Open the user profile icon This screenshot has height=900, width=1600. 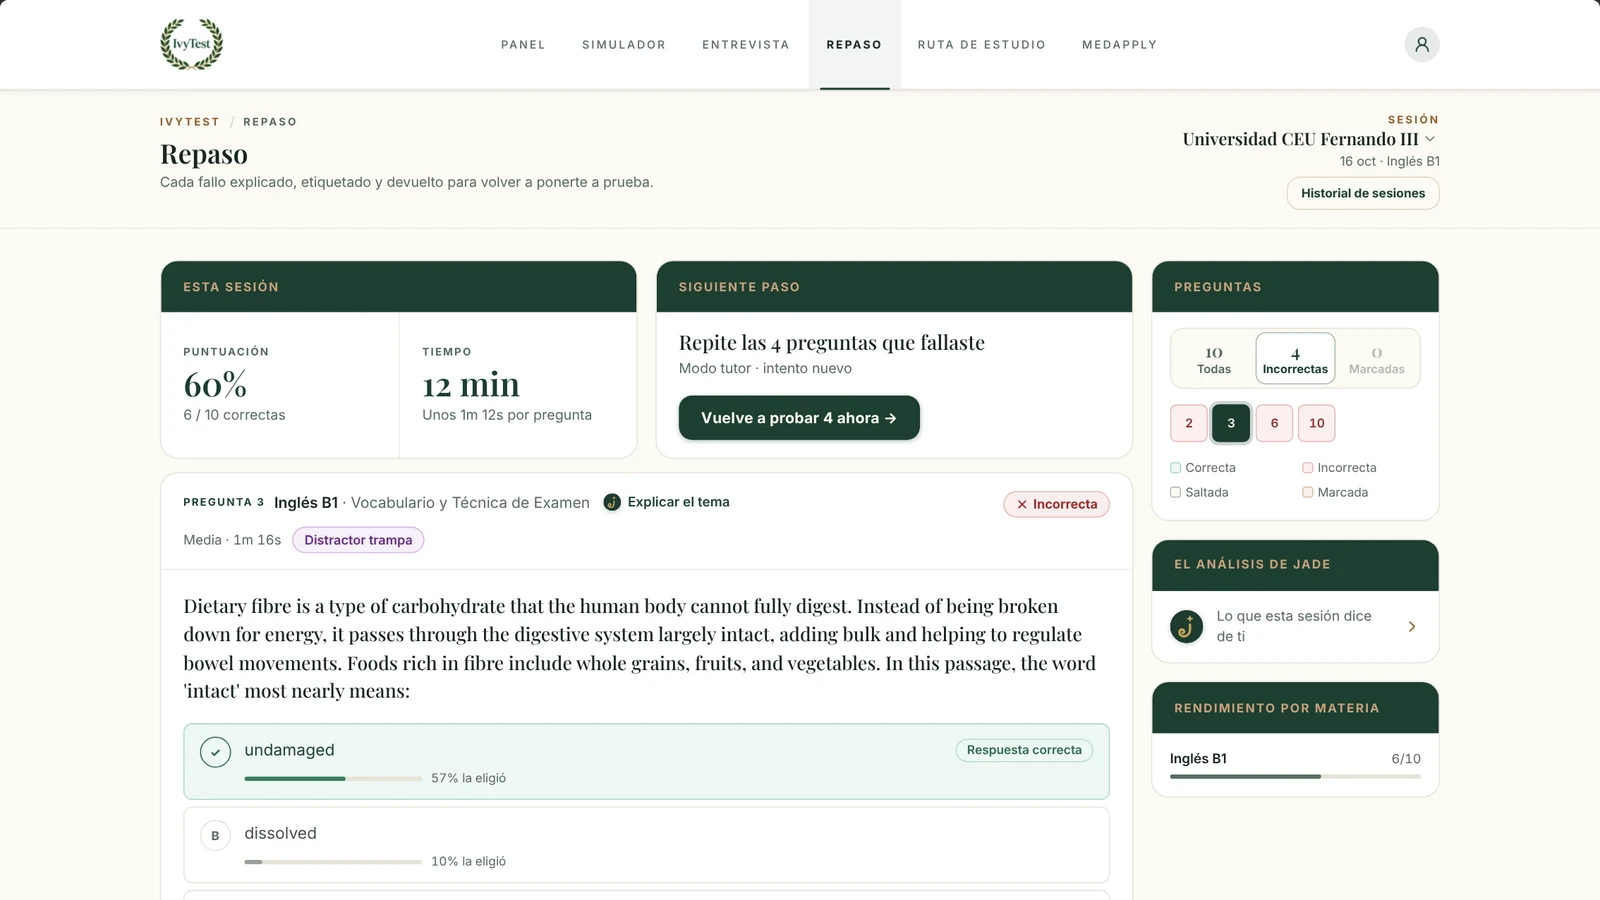point(1422,44)
